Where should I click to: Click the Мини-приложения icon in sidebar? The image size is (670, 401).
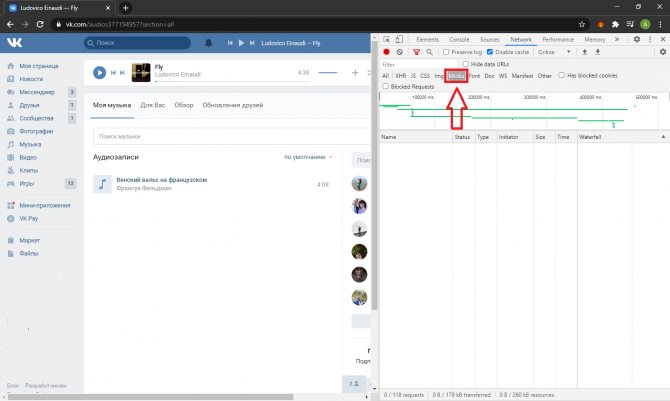[x=11, y=205]
